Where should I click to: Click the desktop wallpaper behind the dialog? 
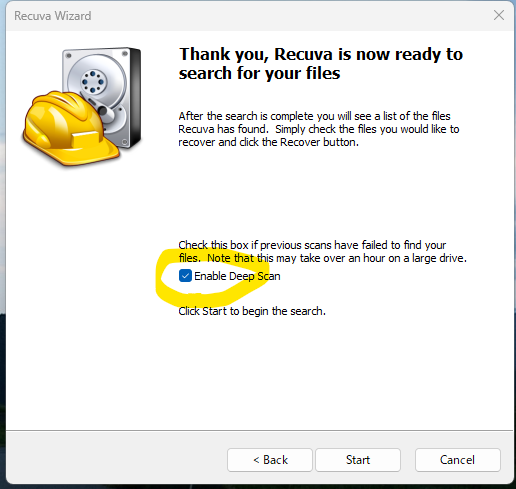click(2, 233)
